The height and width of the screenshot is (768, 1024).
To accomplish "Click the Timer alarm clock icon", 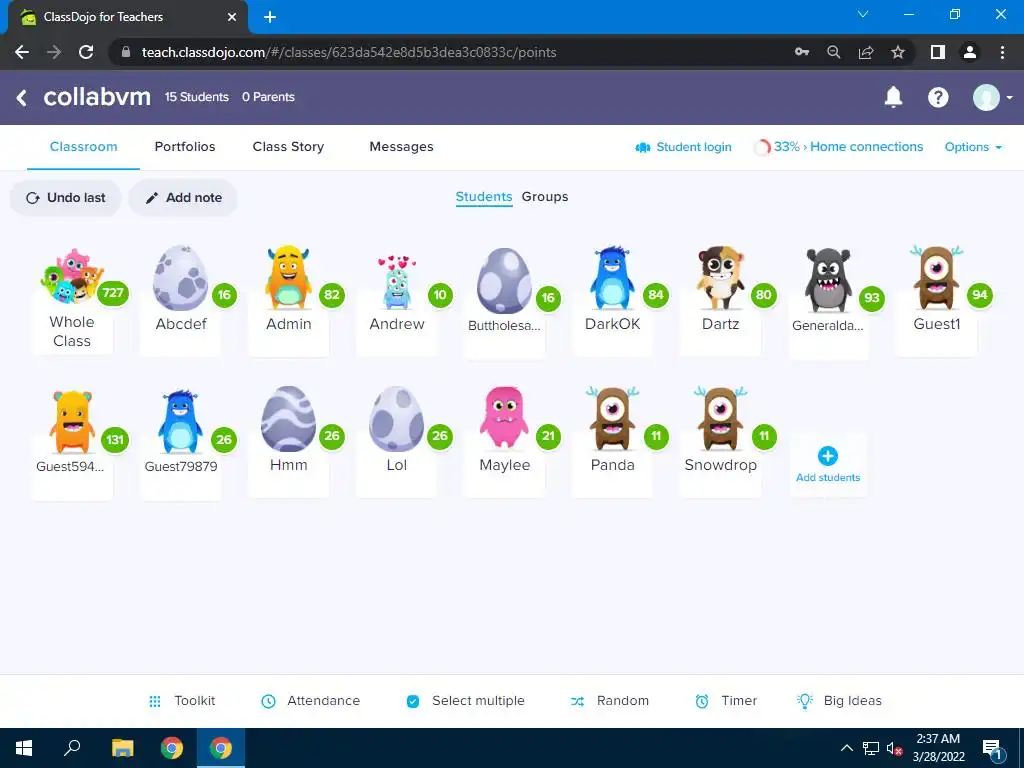I will (702, 701).
